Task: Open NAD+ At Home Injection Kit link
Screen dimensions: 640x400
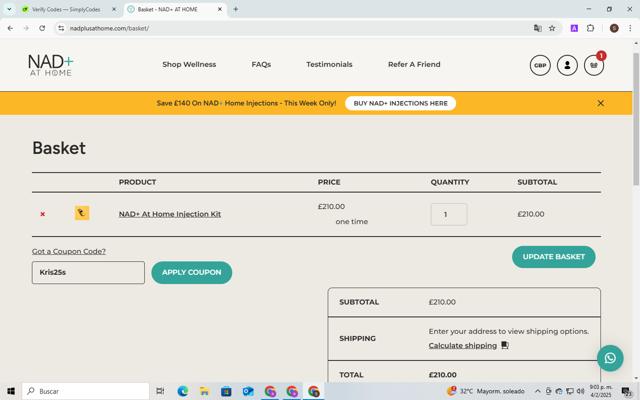Action: [170, 214]
